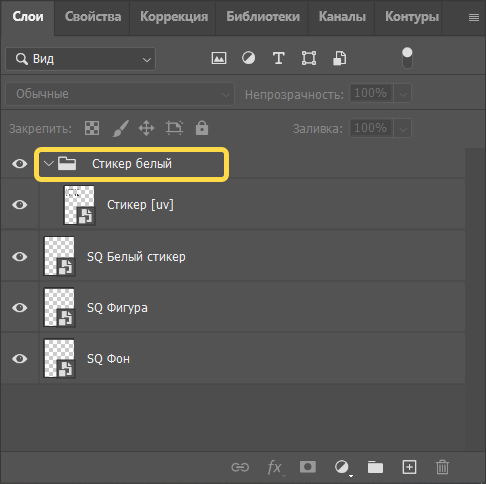Image resolution: width=486 pixels, height=484 pixels.
Task: Hide the Стикер белый group
Action: (20, 164)
